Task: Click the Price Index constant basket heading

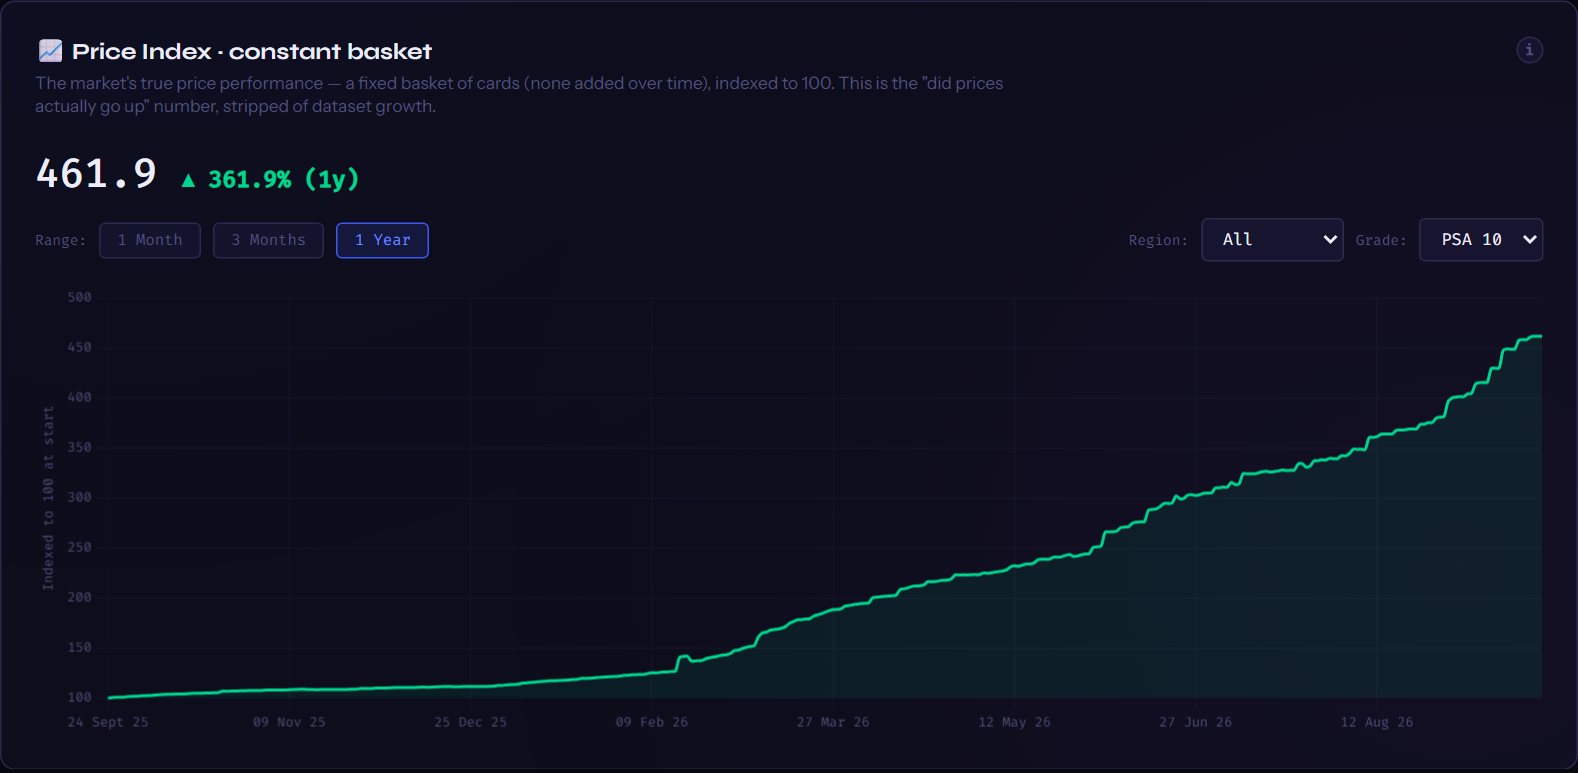Action: 252,51
